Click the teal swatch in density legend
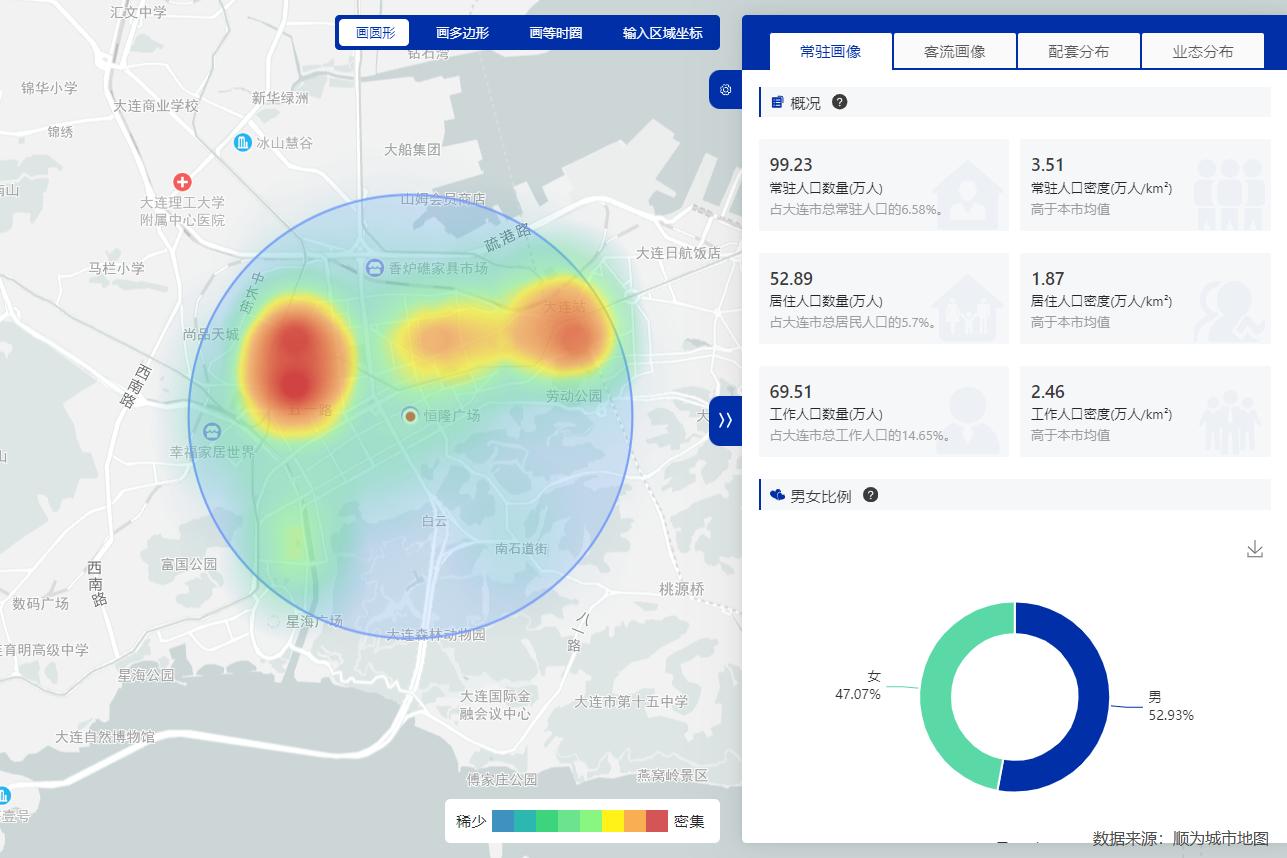Viewport: 1287px width, 858px height. [x=525, y=821]
